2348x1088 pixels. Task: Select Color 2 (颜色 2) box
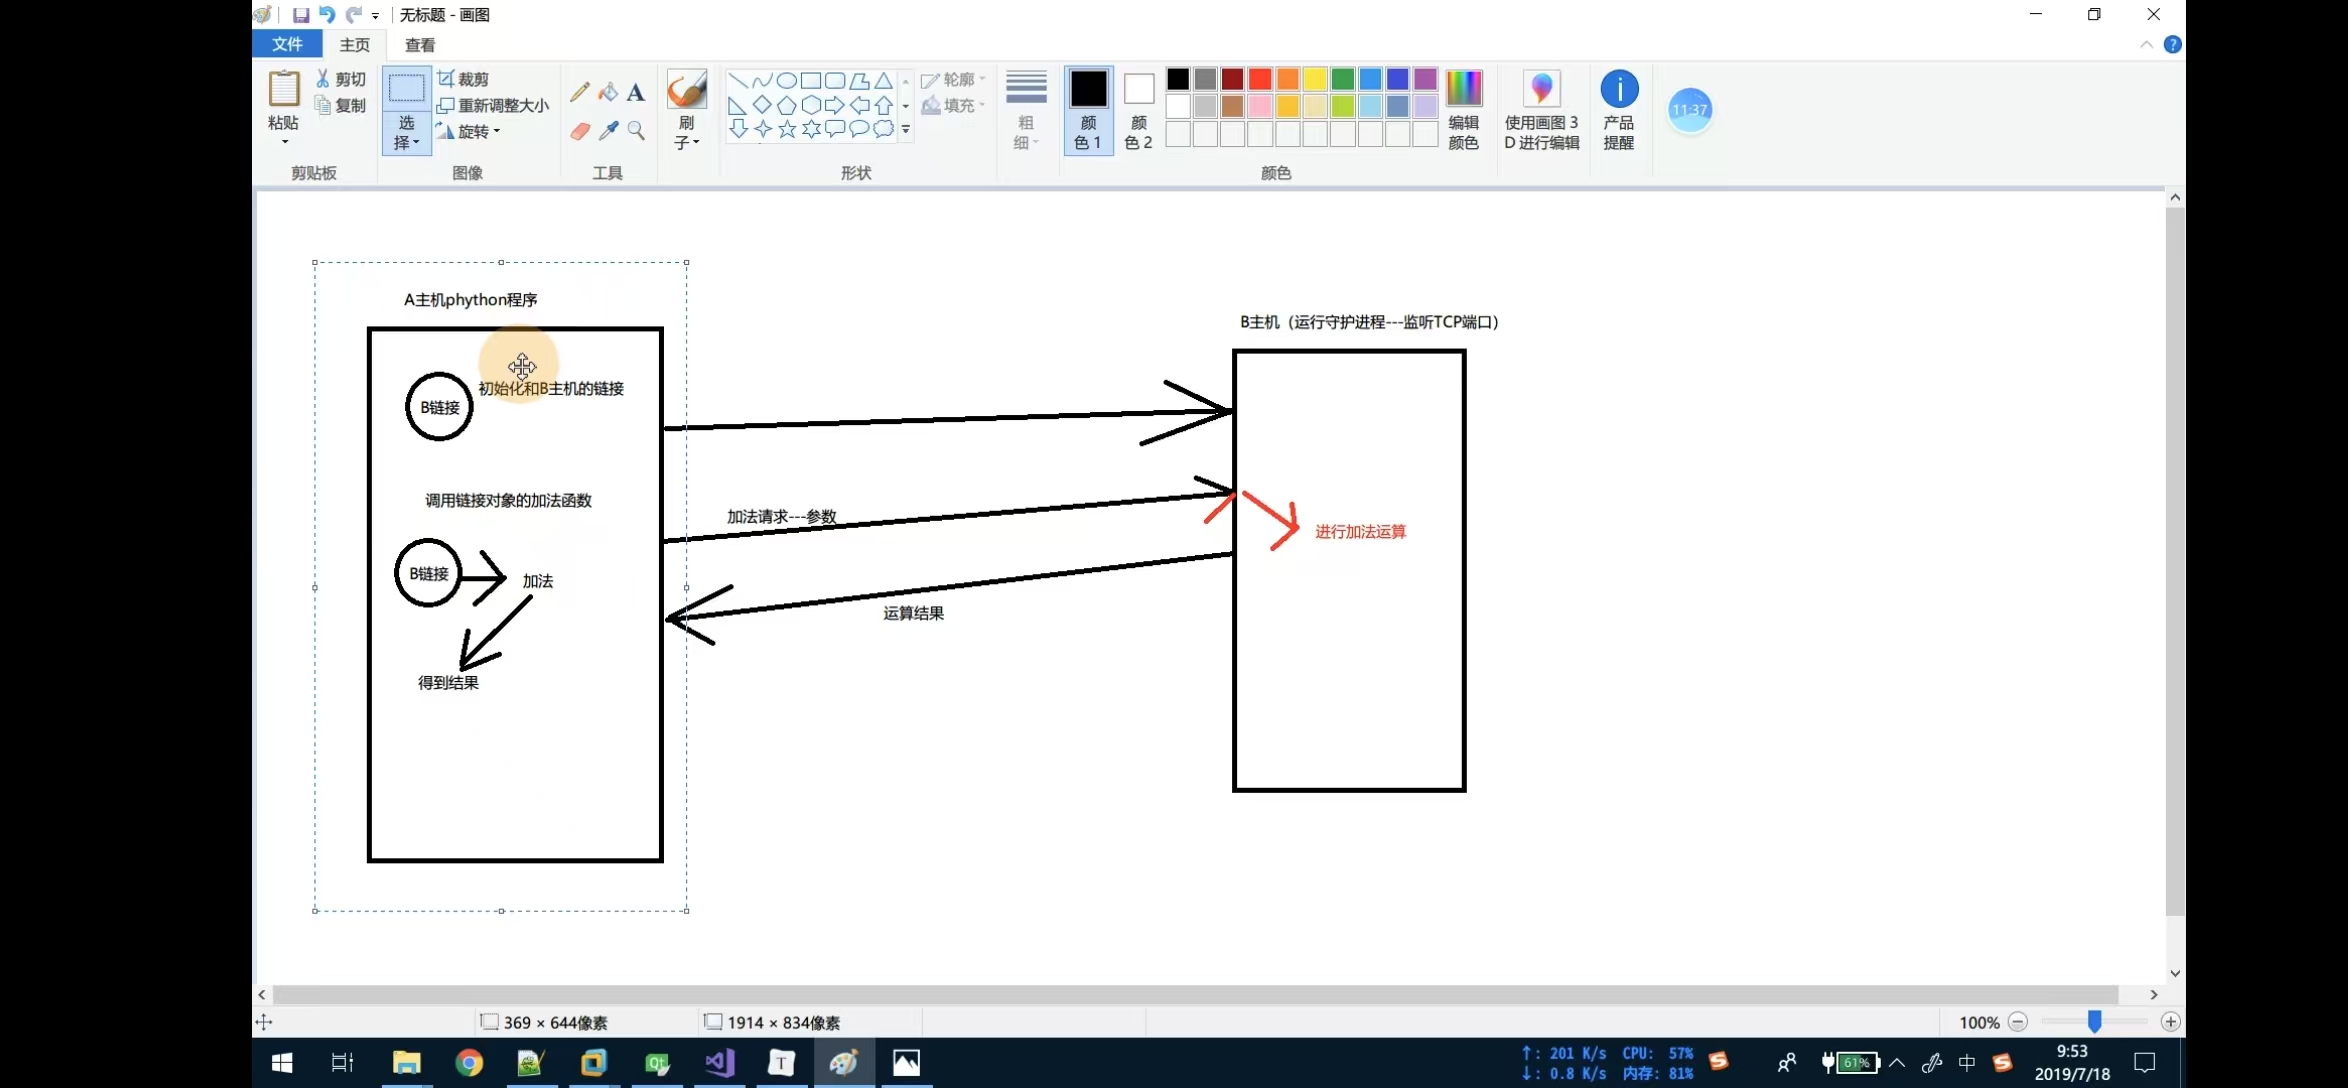click(1138, 110)
